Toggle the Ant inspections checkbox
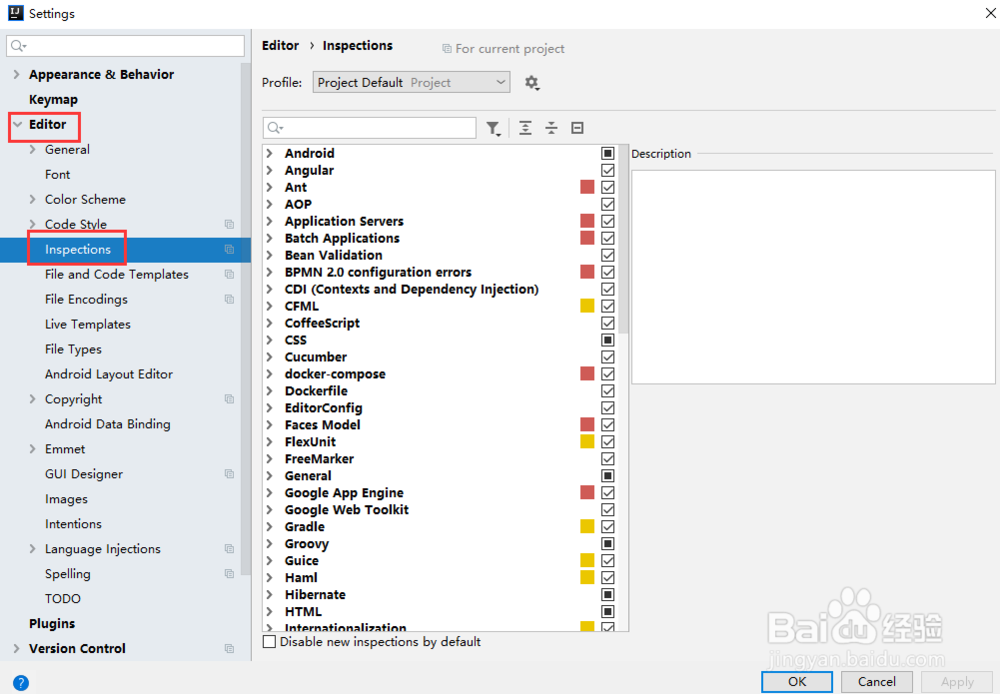Screen dimensions: 1000x694 pos(607,187)
